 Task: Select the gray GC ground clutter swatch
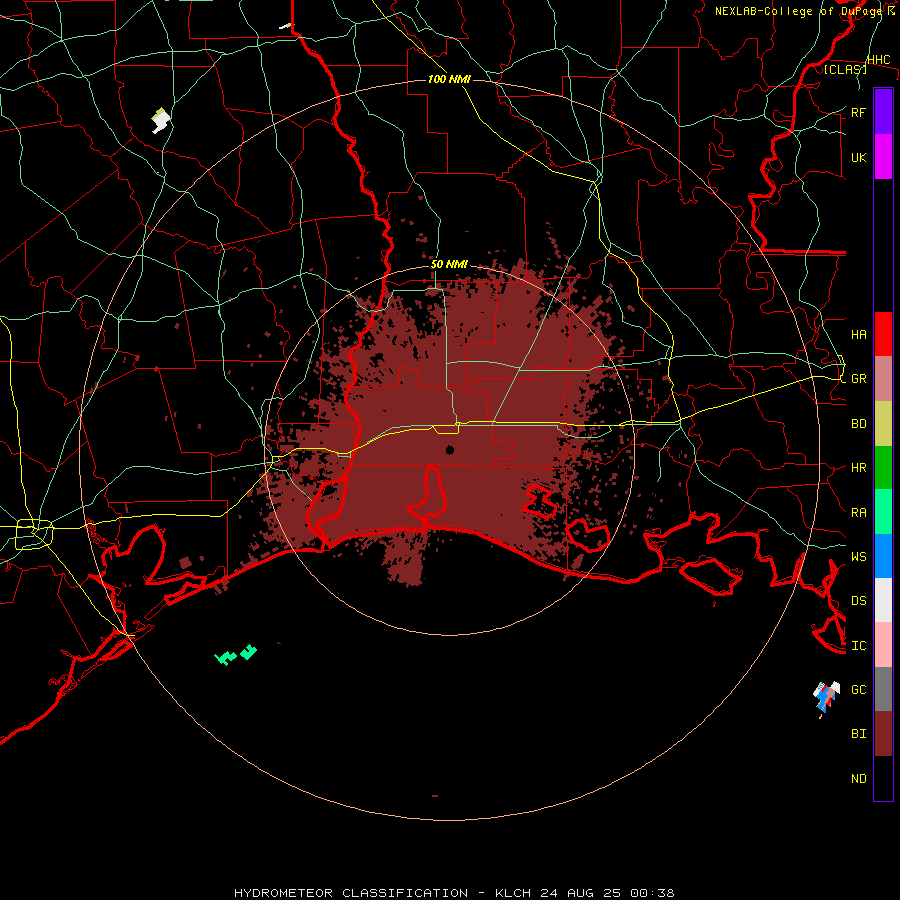[x=883, y=689]
